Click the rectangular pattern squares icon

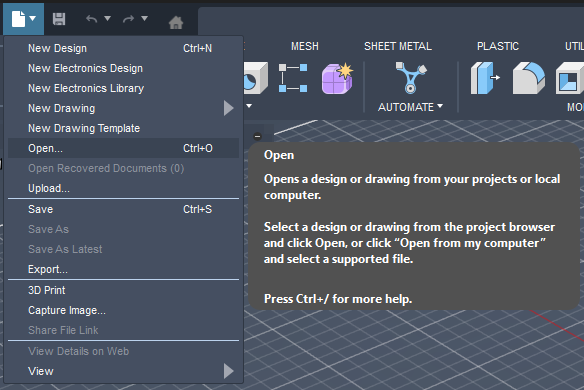pyautogui.click(x=293, y=78)
